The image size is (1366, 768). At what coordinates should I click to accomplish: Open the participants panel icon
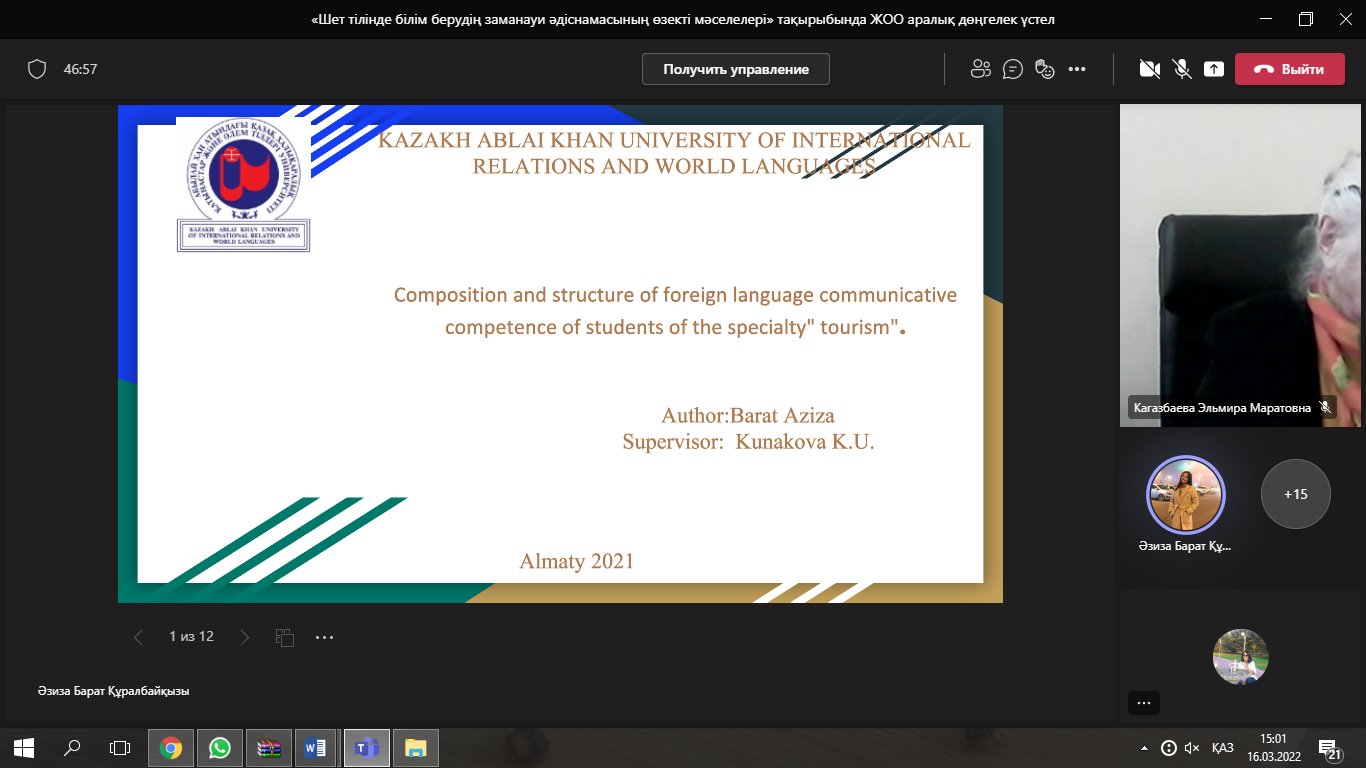point(980,69)
